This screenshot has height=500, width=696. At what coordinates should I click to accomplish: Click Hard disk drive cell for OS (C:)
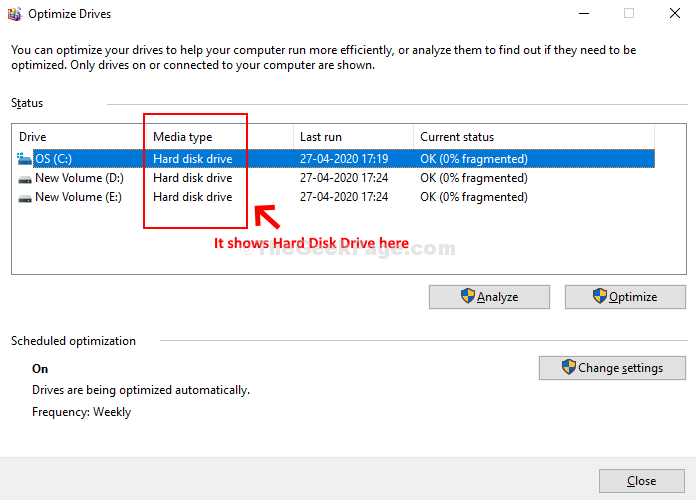coord(193,159)
